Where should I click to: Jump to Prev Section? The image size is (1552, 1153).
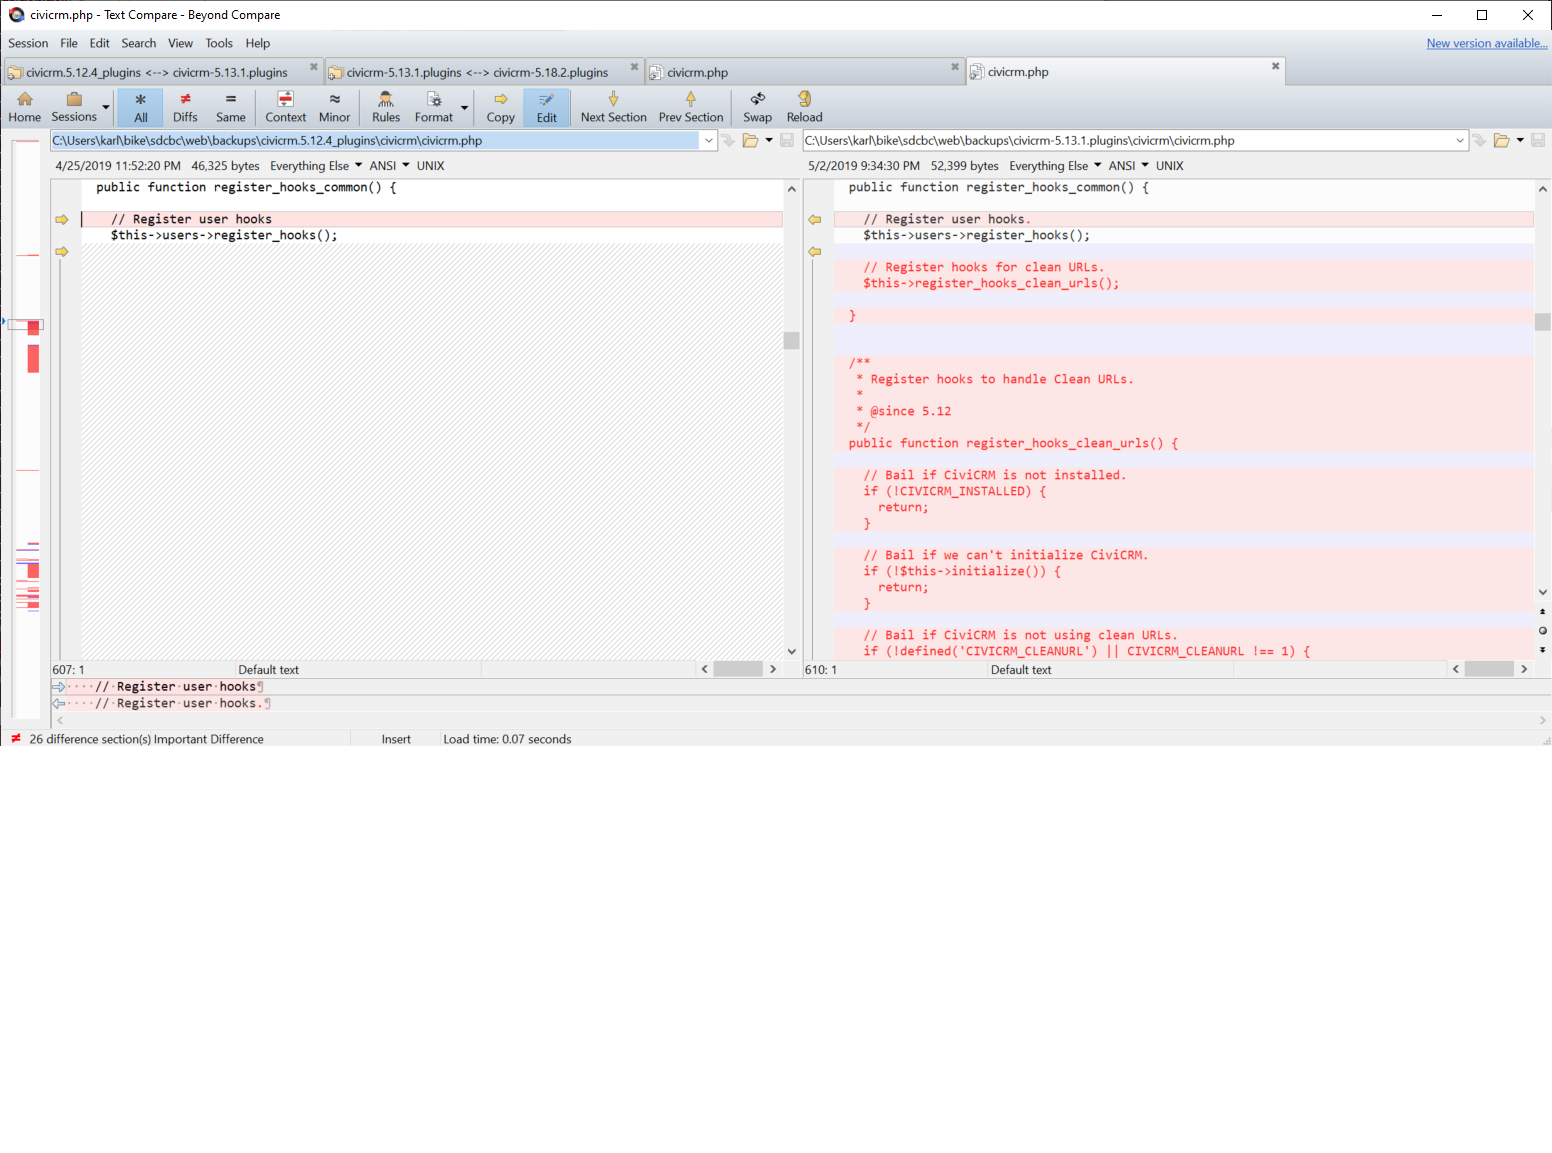tap(691, 107)
